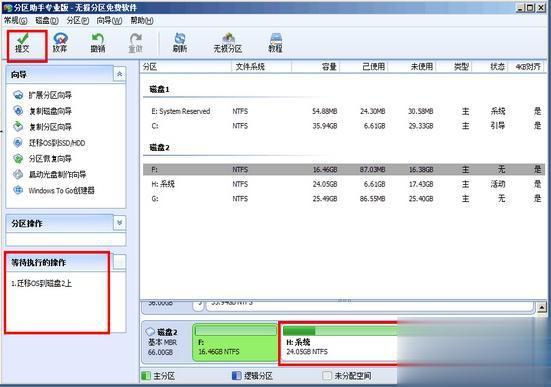Screen dimensions: 551x387
Task: Sort by the 容量 column header
Action: coord(316,66)
